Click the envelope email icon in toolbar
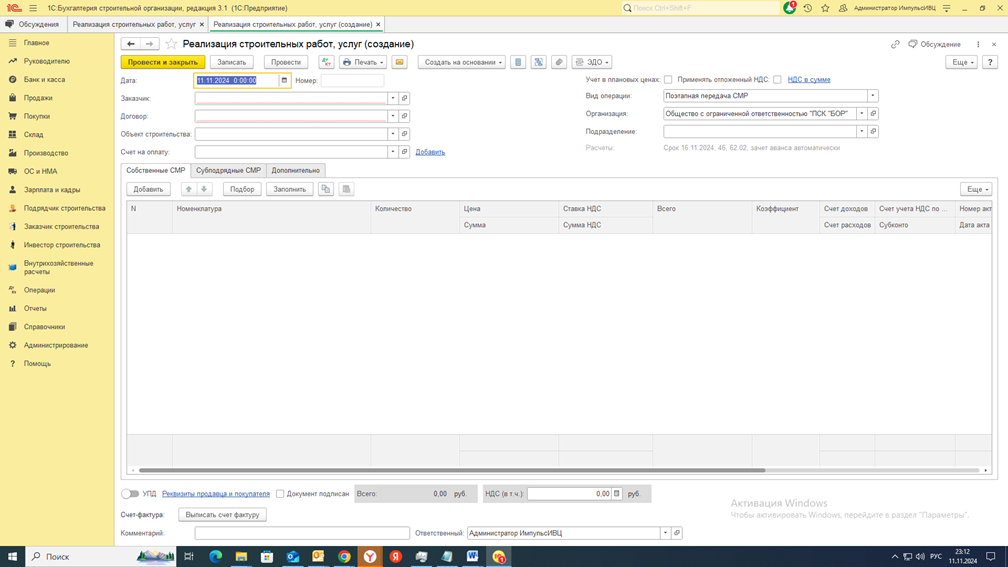The width and height of the screenshot is (1008, 567). [399, 62]
